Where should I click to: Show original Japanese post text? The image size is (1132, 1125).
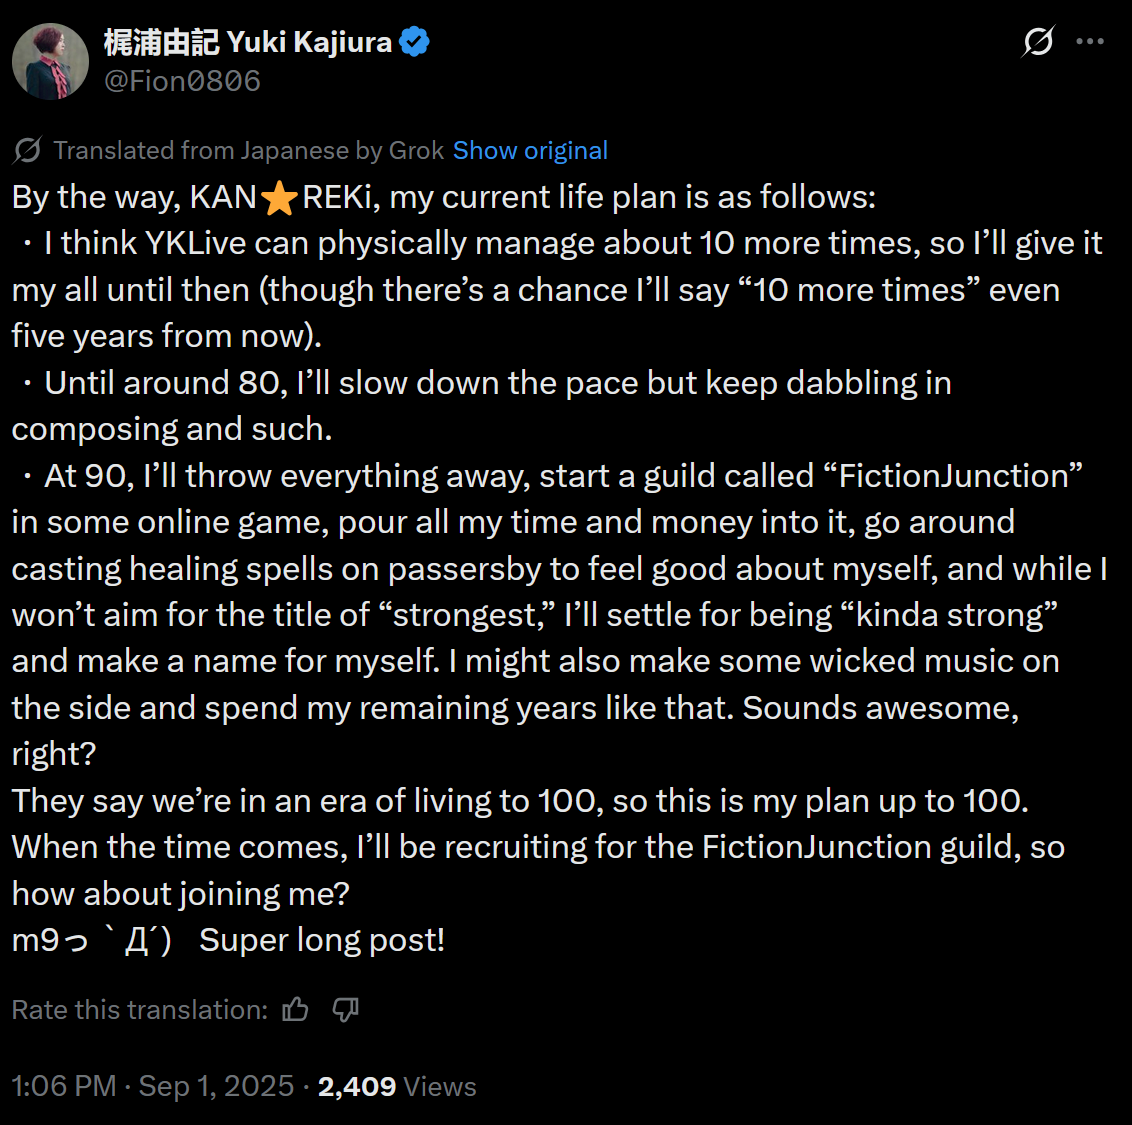point(530,150)
